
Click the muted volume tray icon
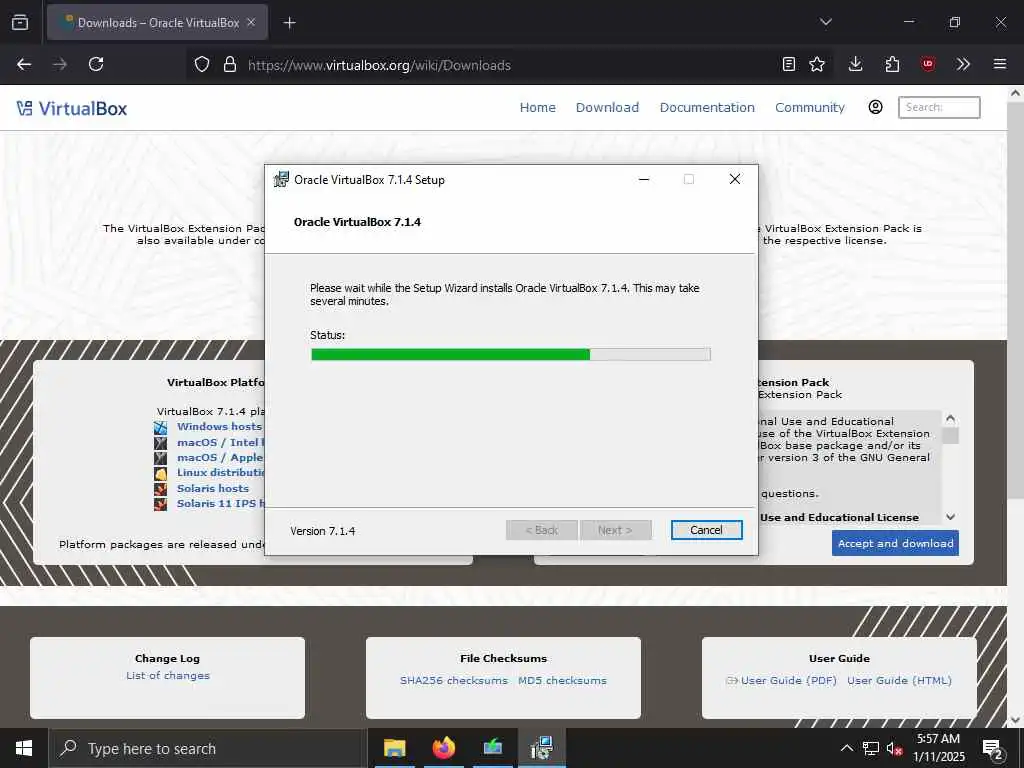coord(894,748)
